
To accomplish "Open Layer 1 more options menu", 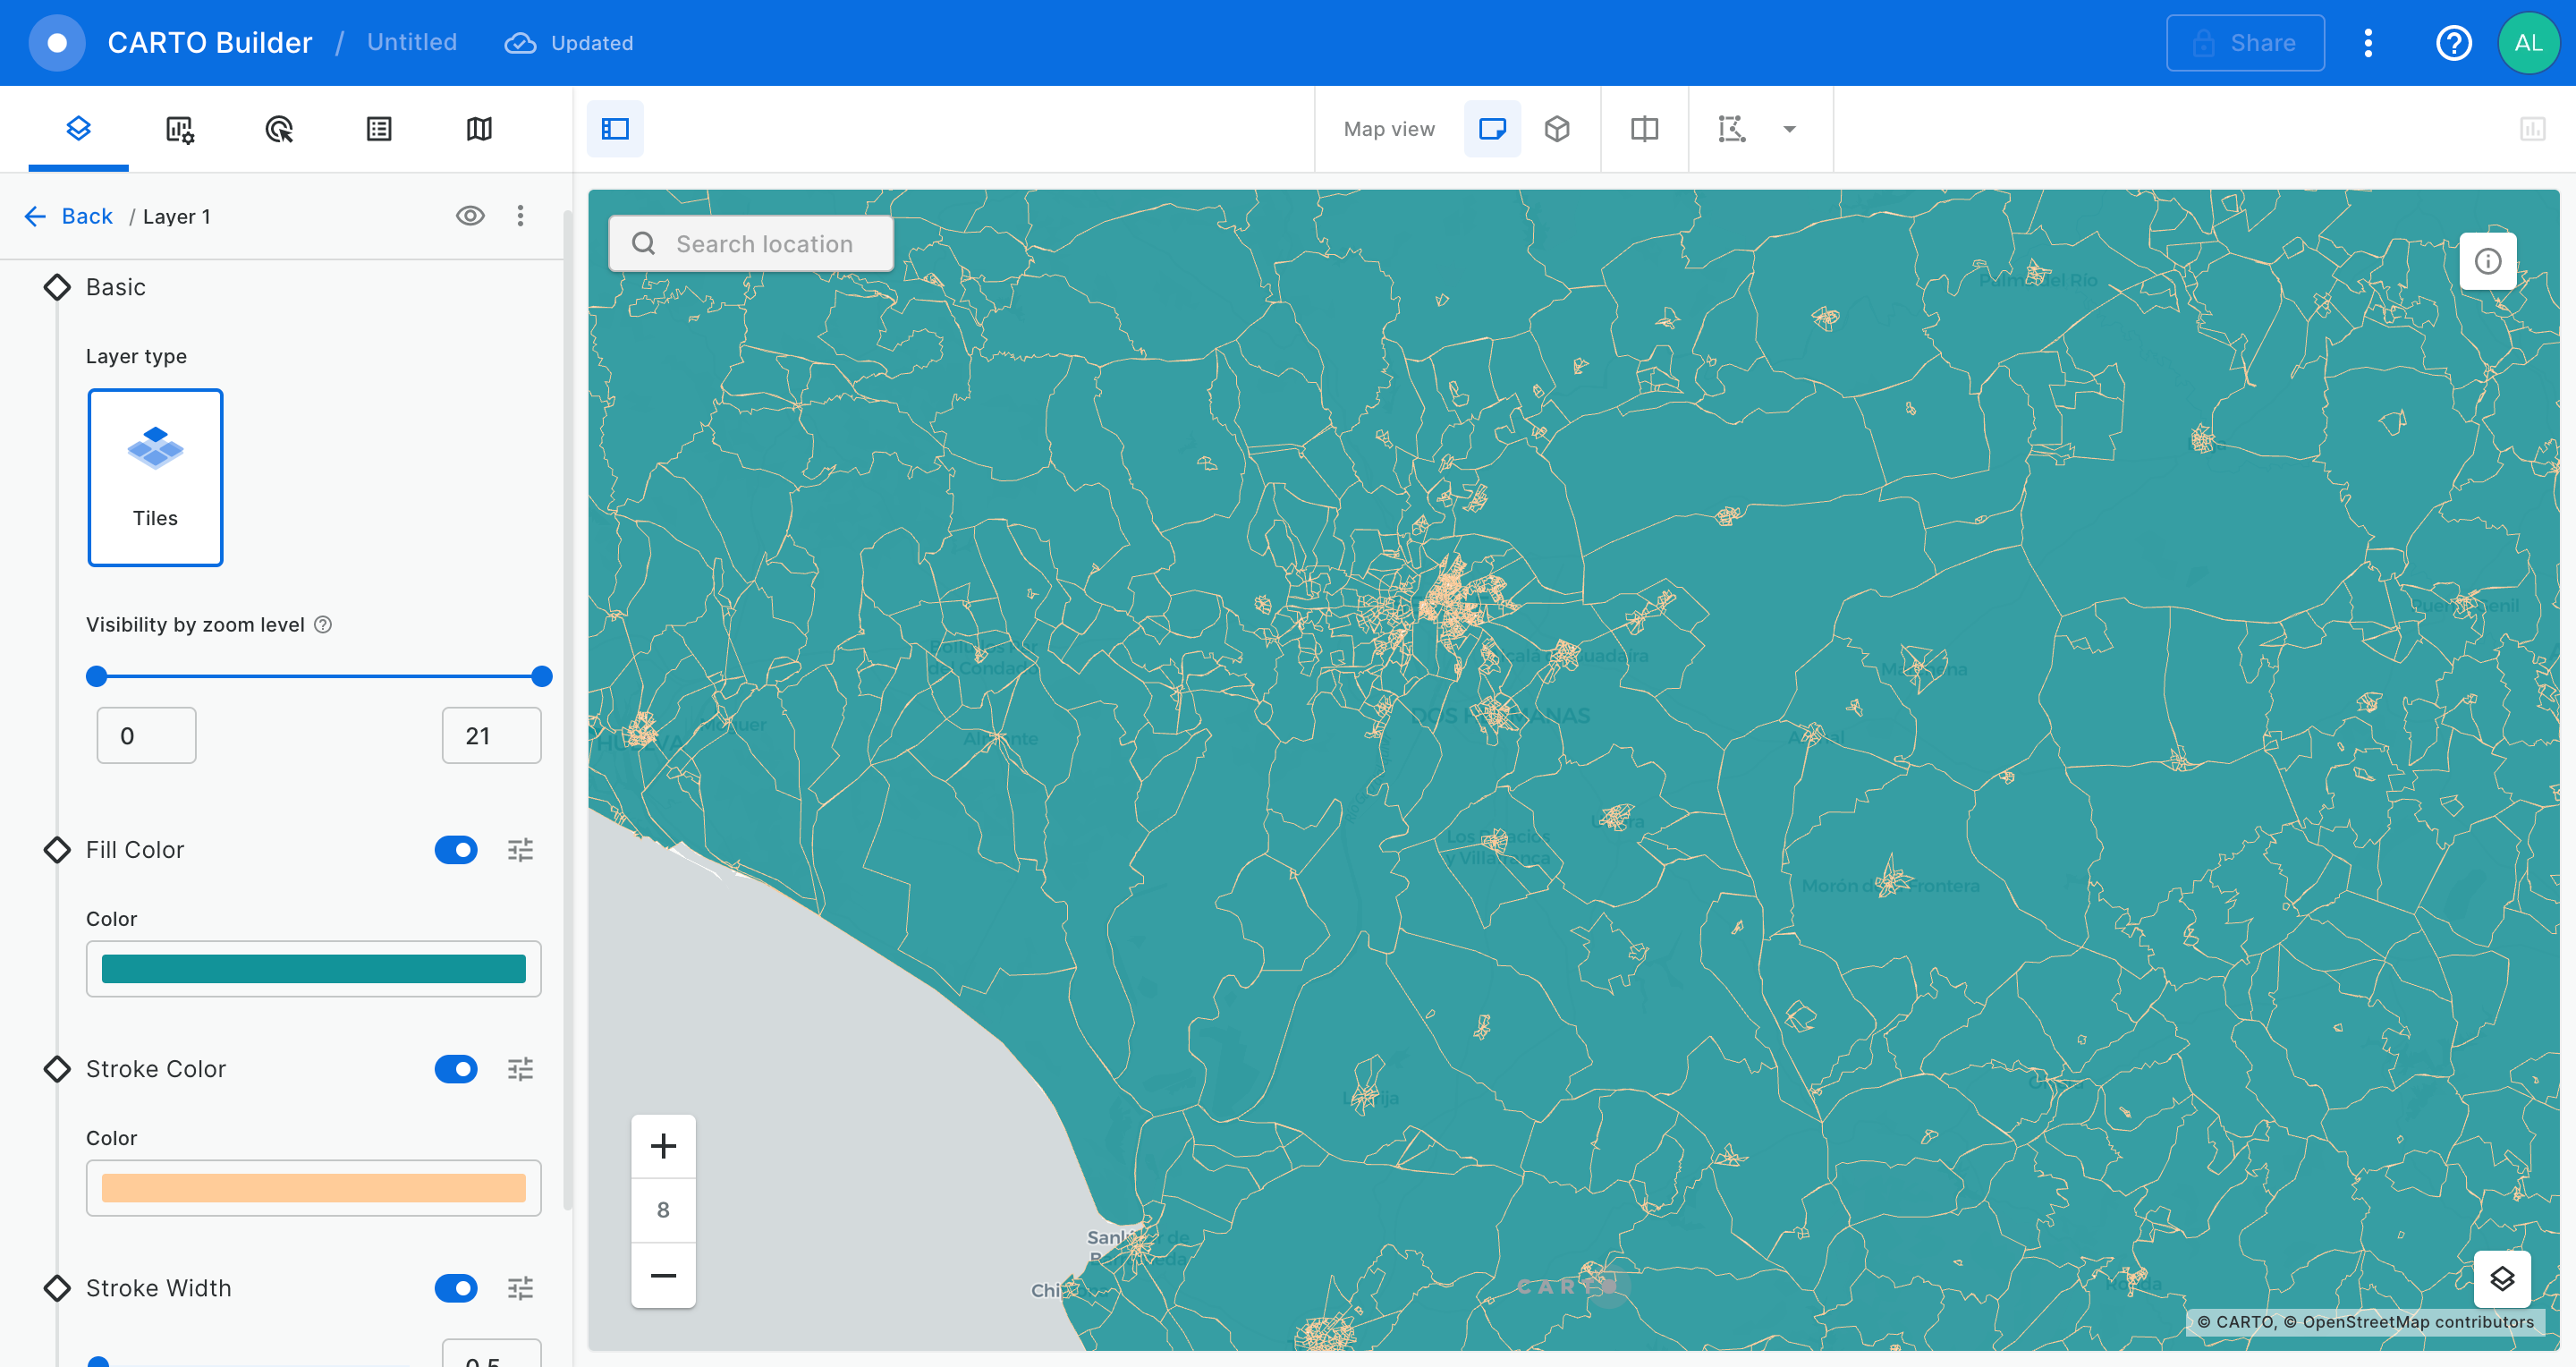I will (x=520, y=216).
